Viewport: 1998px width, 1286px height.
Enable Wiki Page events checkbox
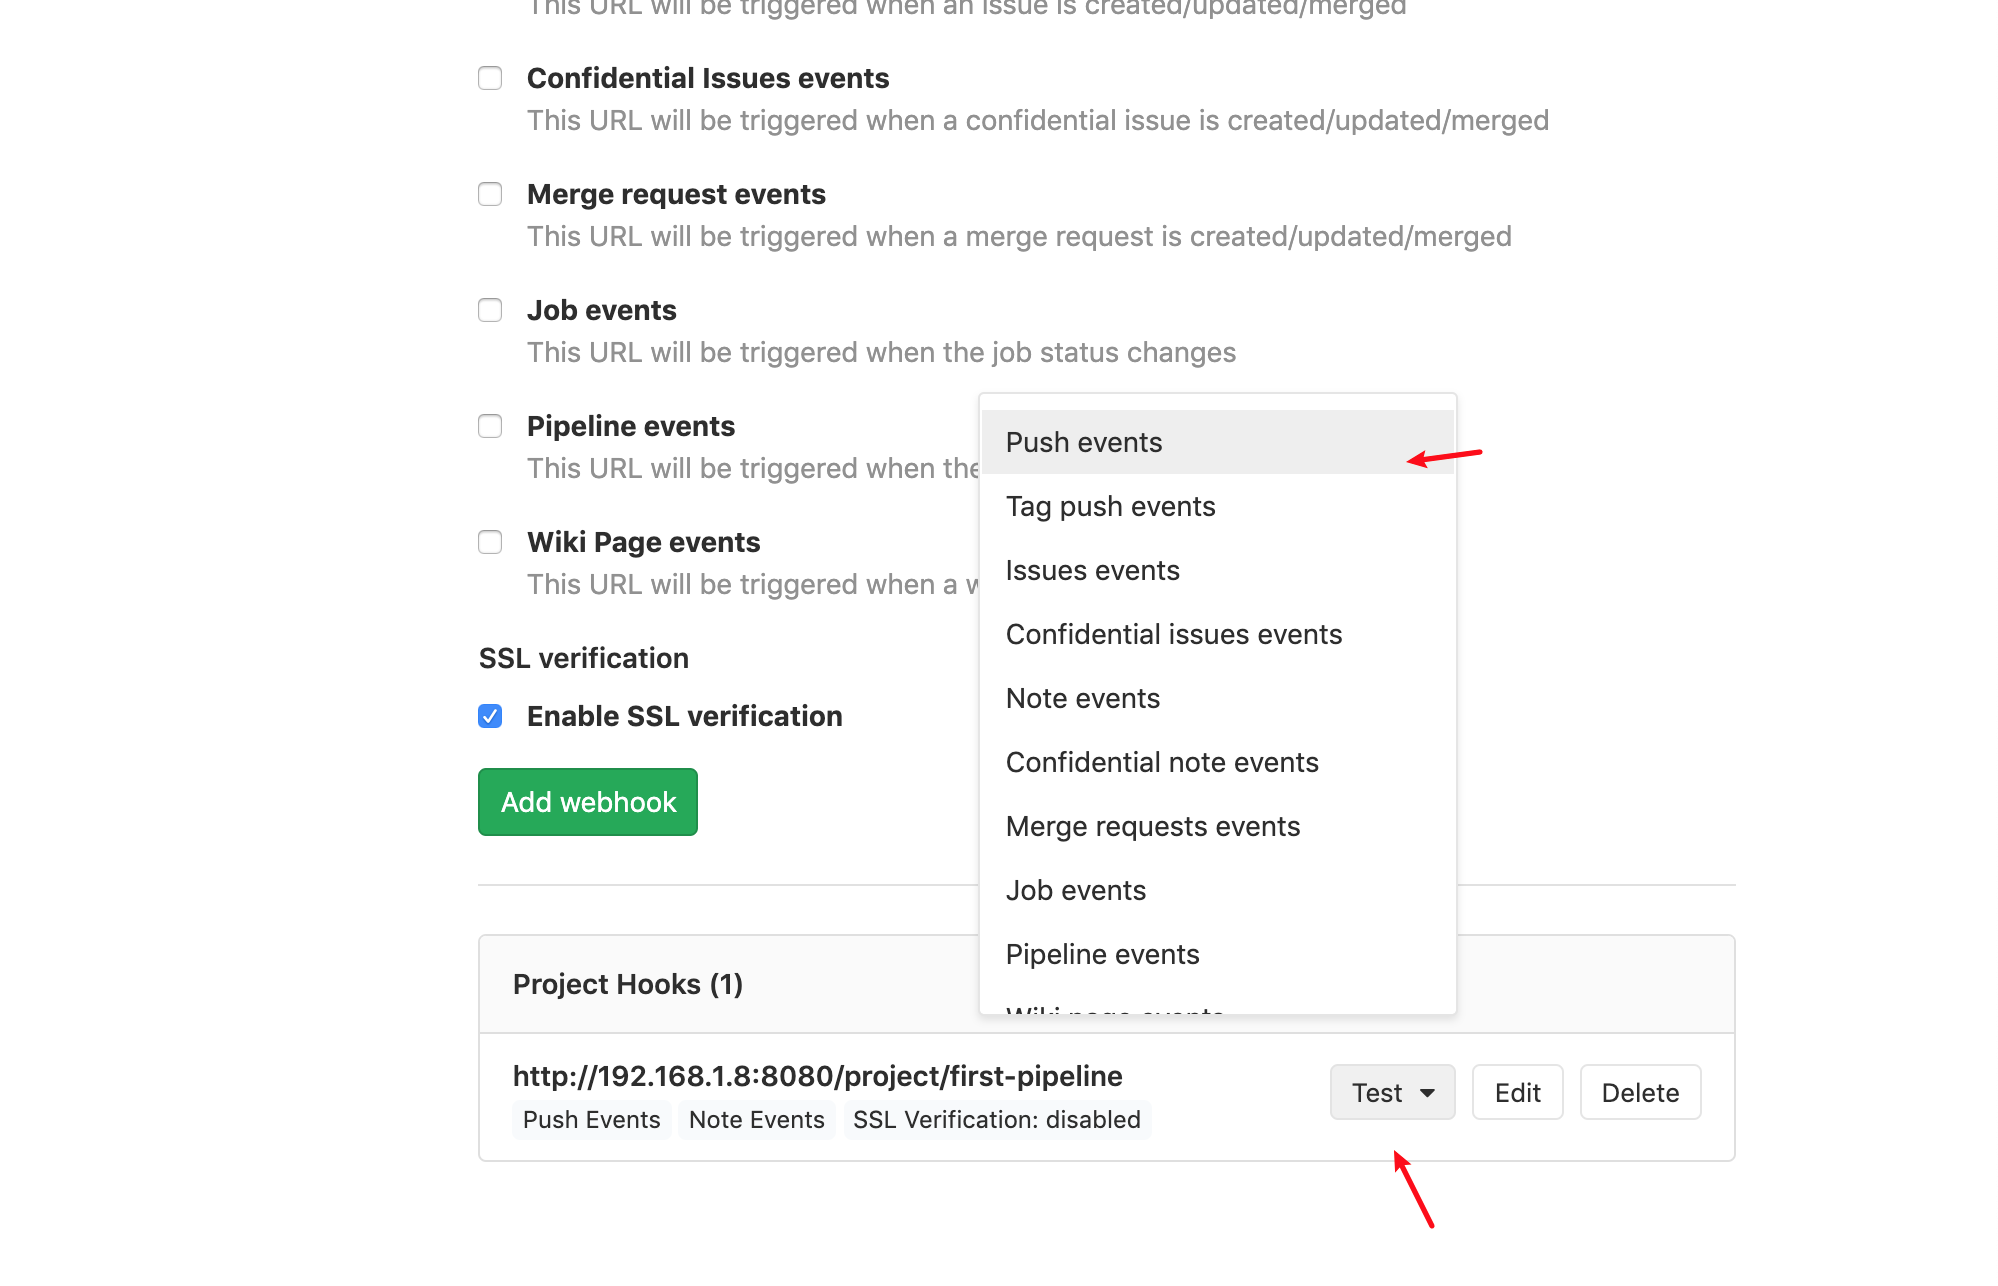point(490,542)
